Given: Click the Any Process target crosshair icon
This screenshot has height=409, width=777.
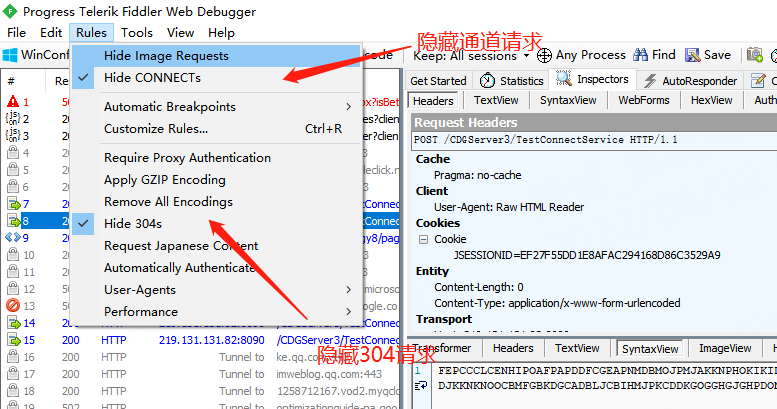Looking at the screenshot, I should point(544,55).
